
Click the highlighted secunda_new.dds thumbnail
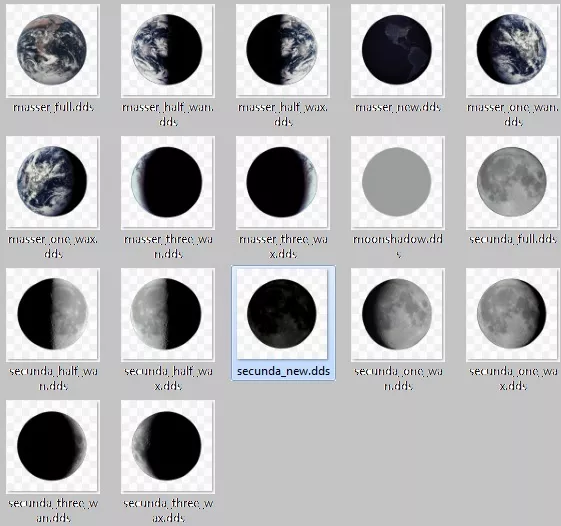(283, 315)
